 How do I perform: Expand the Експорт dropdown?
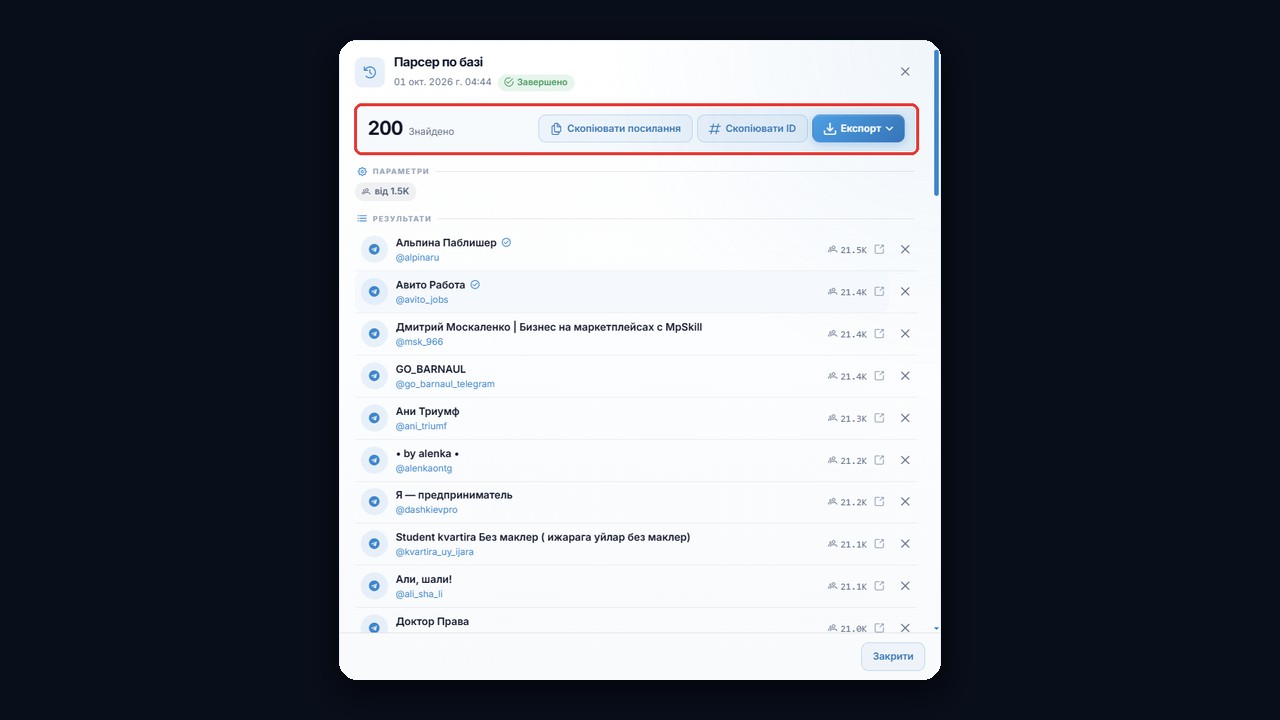click(858, 129)
